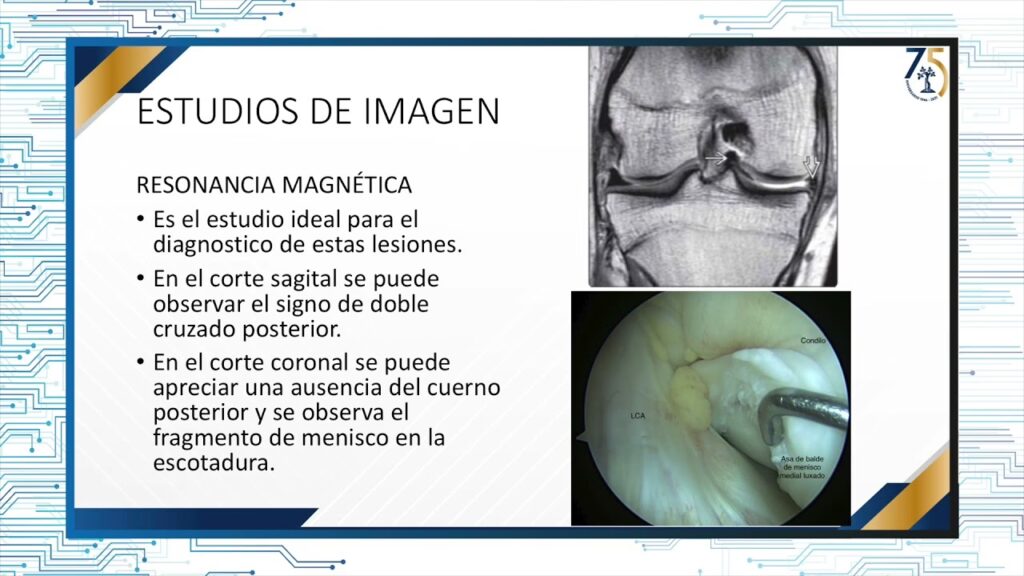Click the yellow fatty tissue in the arthroscopy image

688,395
